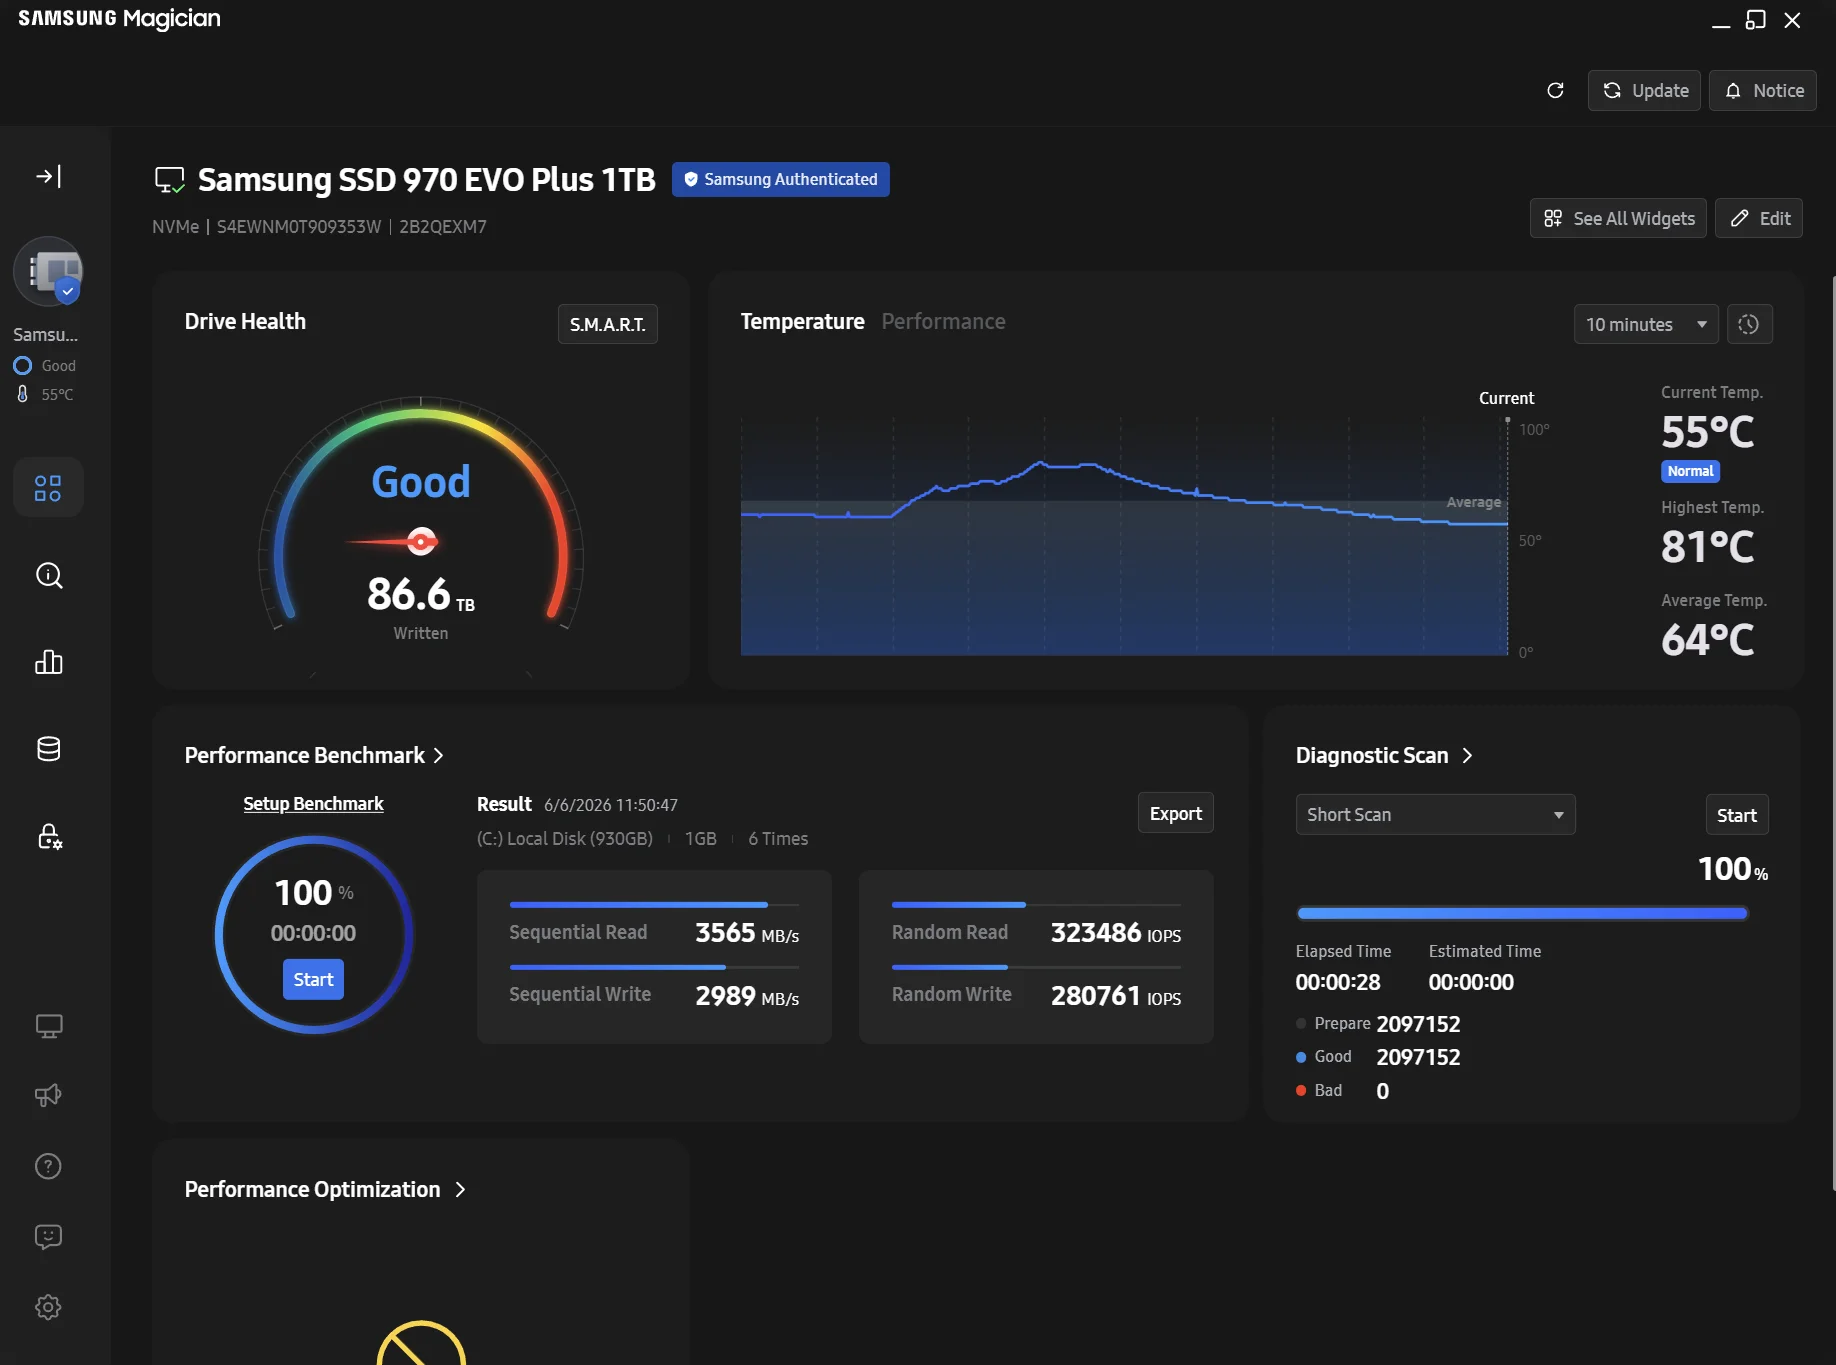Click the vertical scrollbar on right edge
The width and height of the screenshot is (1836, 1365).
point(1833,732)
